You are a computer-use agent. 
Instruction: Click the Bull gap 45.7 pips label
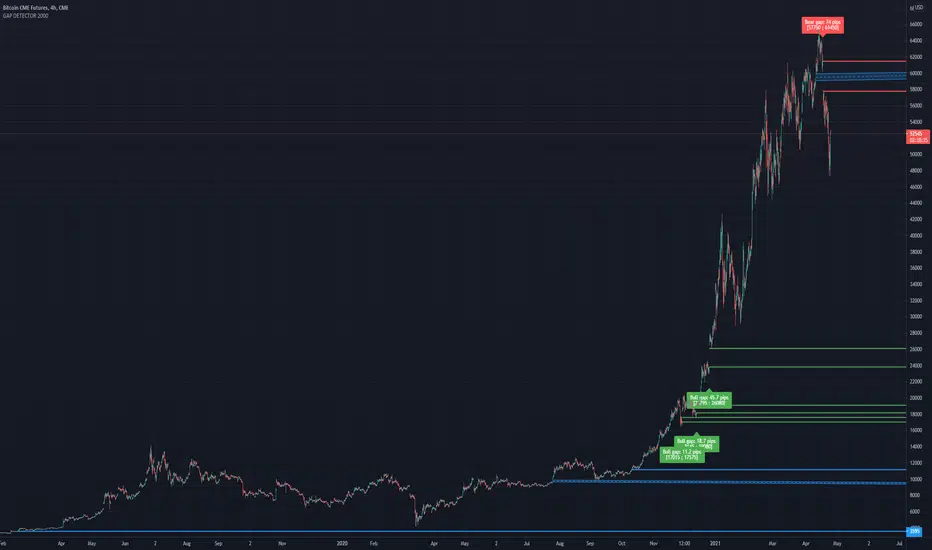click(x=709, y=400)
